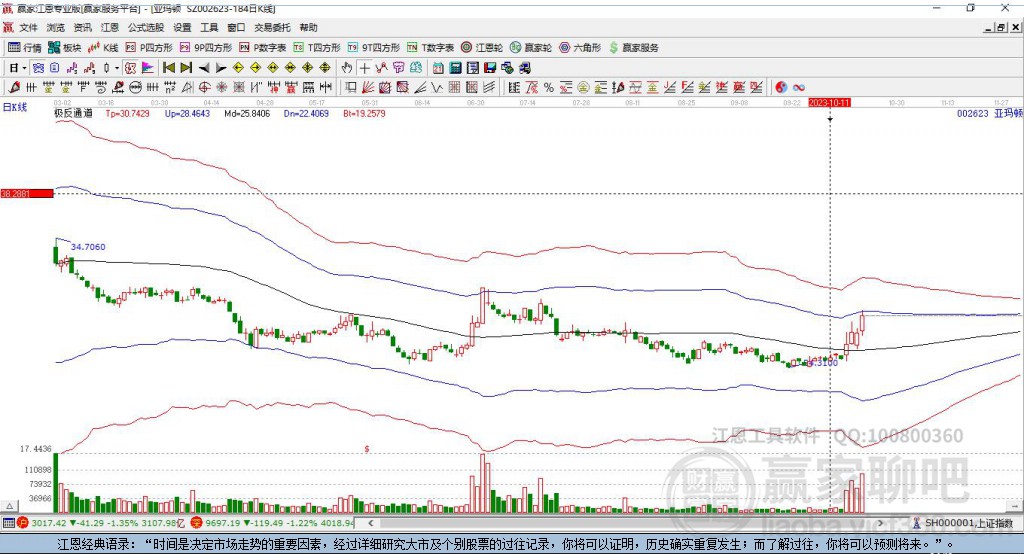The width and height of the screenshot is (1024, 554).
Task: Click the 34.7060 high price annotation
Action: pyautogui.click(x=88, y=247)
